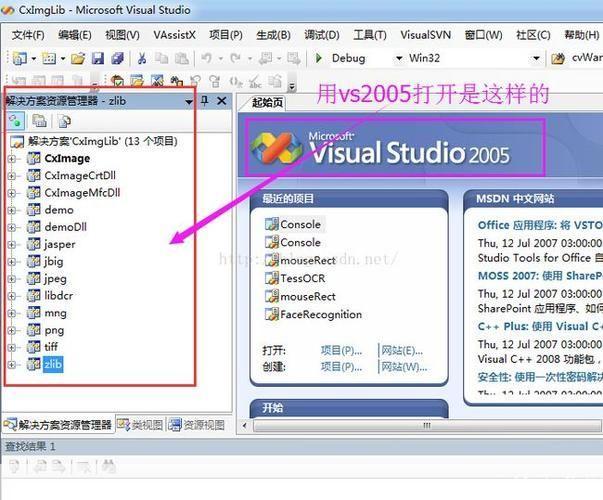The width and height of the screenshot is (603, 500).
Task: Open the 调试(D) menu
Action: tap(321, 35)
